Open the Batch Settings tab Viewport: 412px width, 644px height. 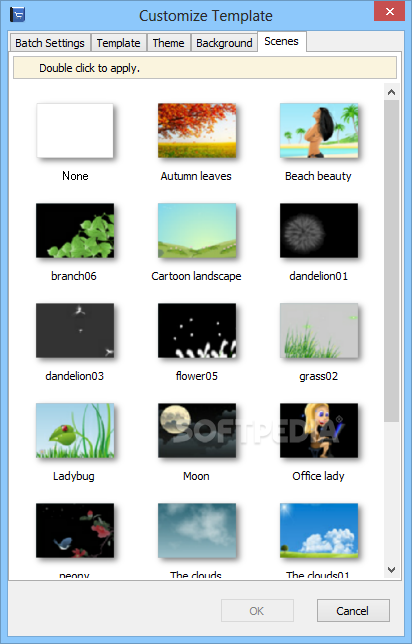tap(50, 43)
